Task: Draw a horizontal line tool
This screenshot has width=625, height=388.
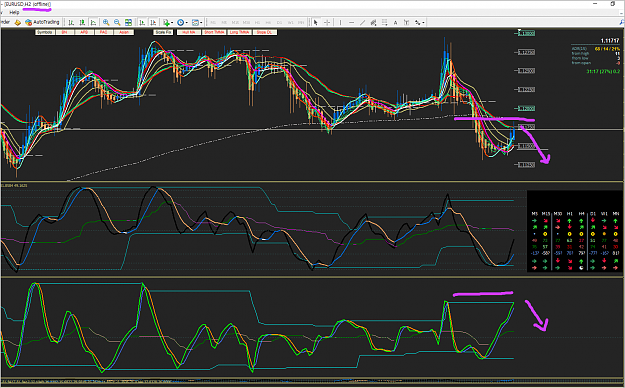Action: tap(351, 22)
